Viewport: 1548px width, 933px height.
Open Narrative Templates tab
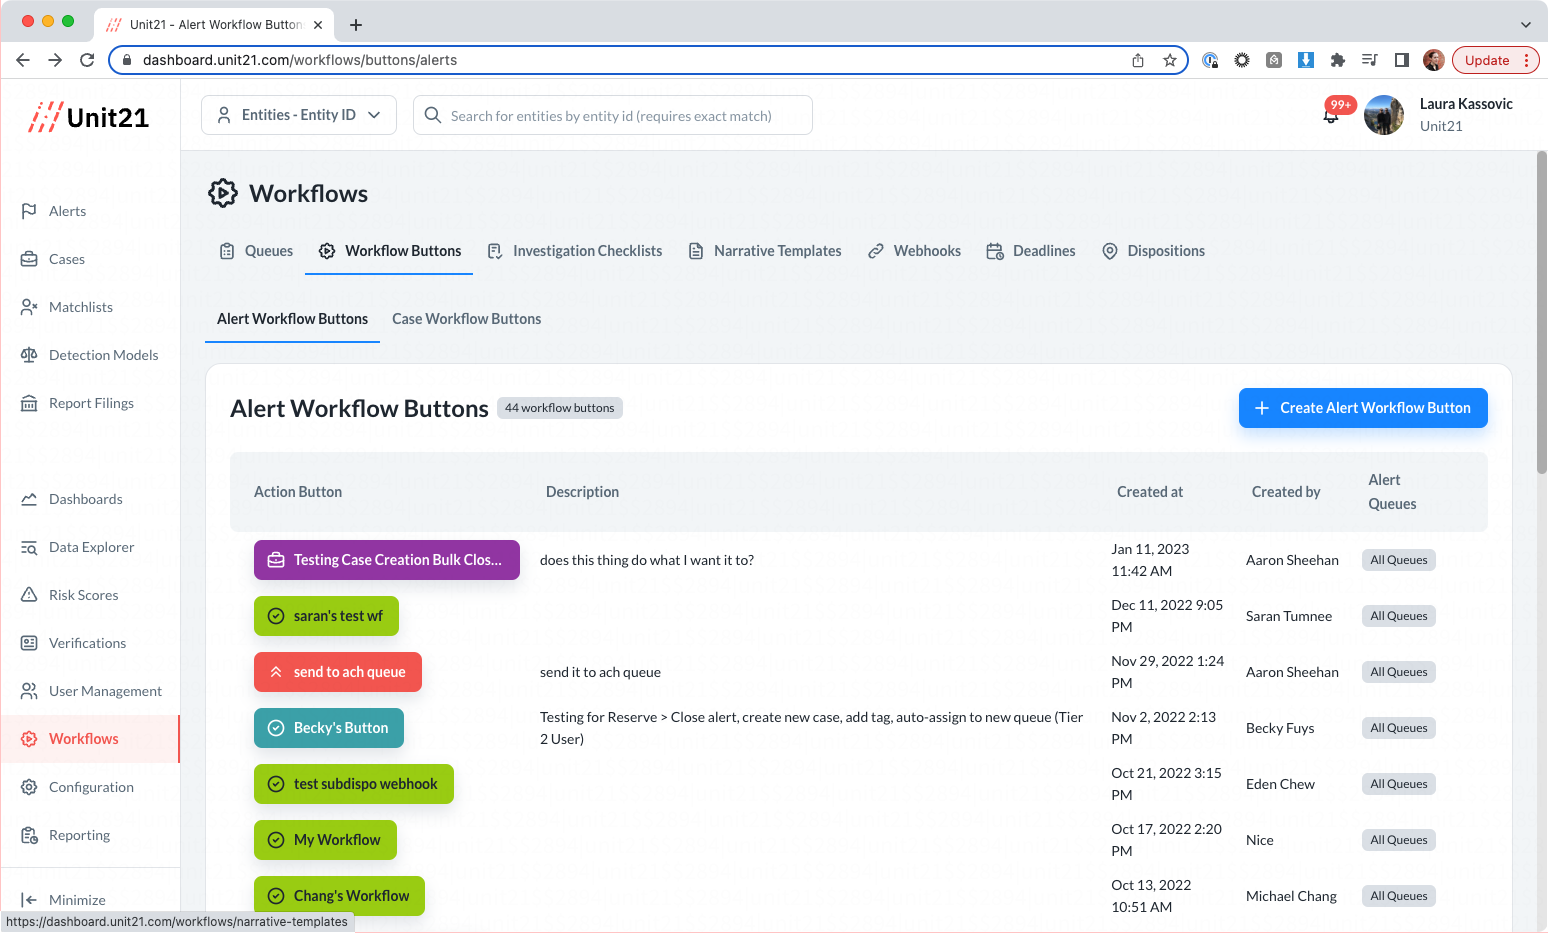pos(765,251)
